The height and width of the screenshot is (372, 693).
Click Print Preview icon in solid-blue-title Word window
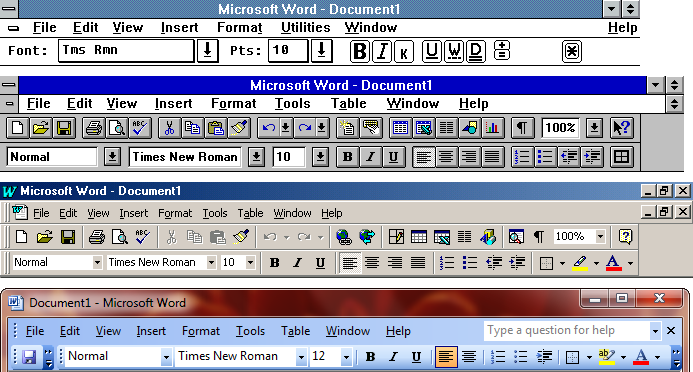(x=117, y=128)
